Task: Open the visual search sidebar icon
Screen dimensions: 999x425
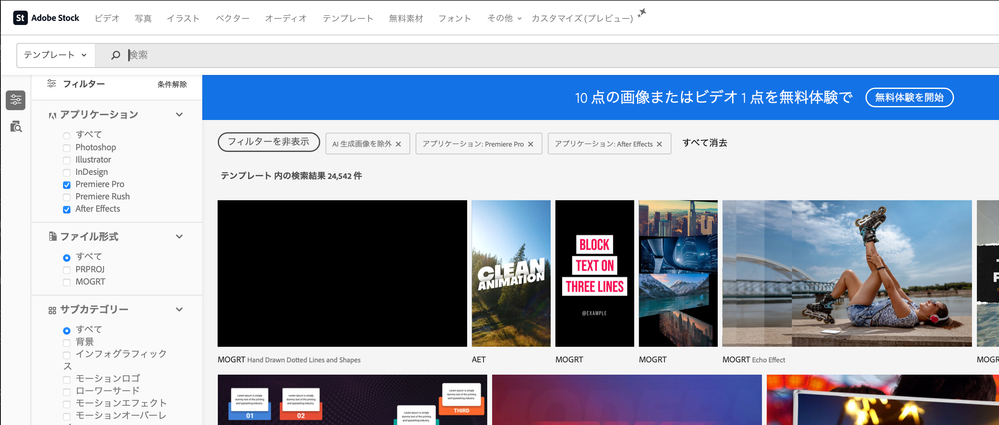Action: coord(15,126)
